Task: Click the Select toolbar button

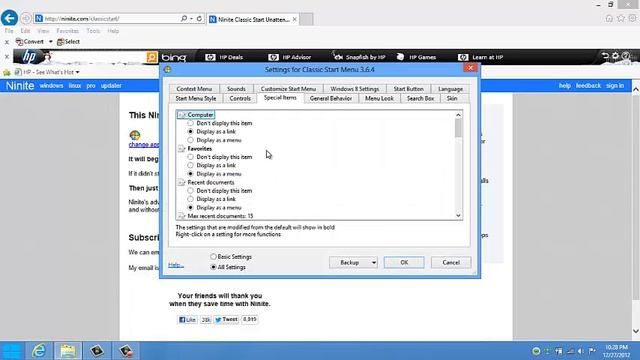Action: click(x=69, y=42)
